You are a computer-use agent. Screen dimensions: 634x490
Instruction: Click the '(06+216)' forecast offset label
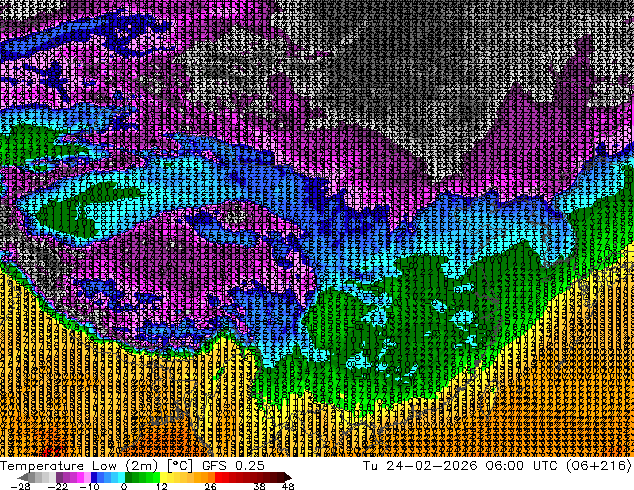click(x=598, y=466)
